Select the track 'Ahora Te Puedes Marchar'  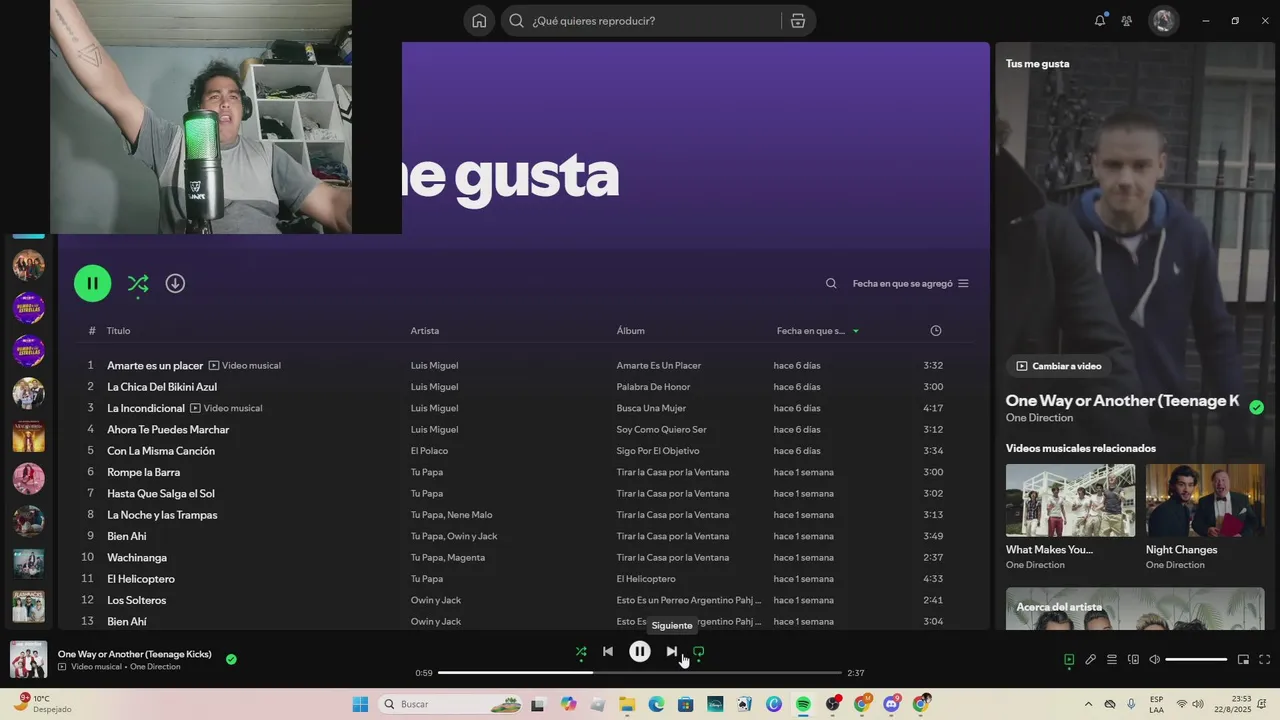coord(168,430)
